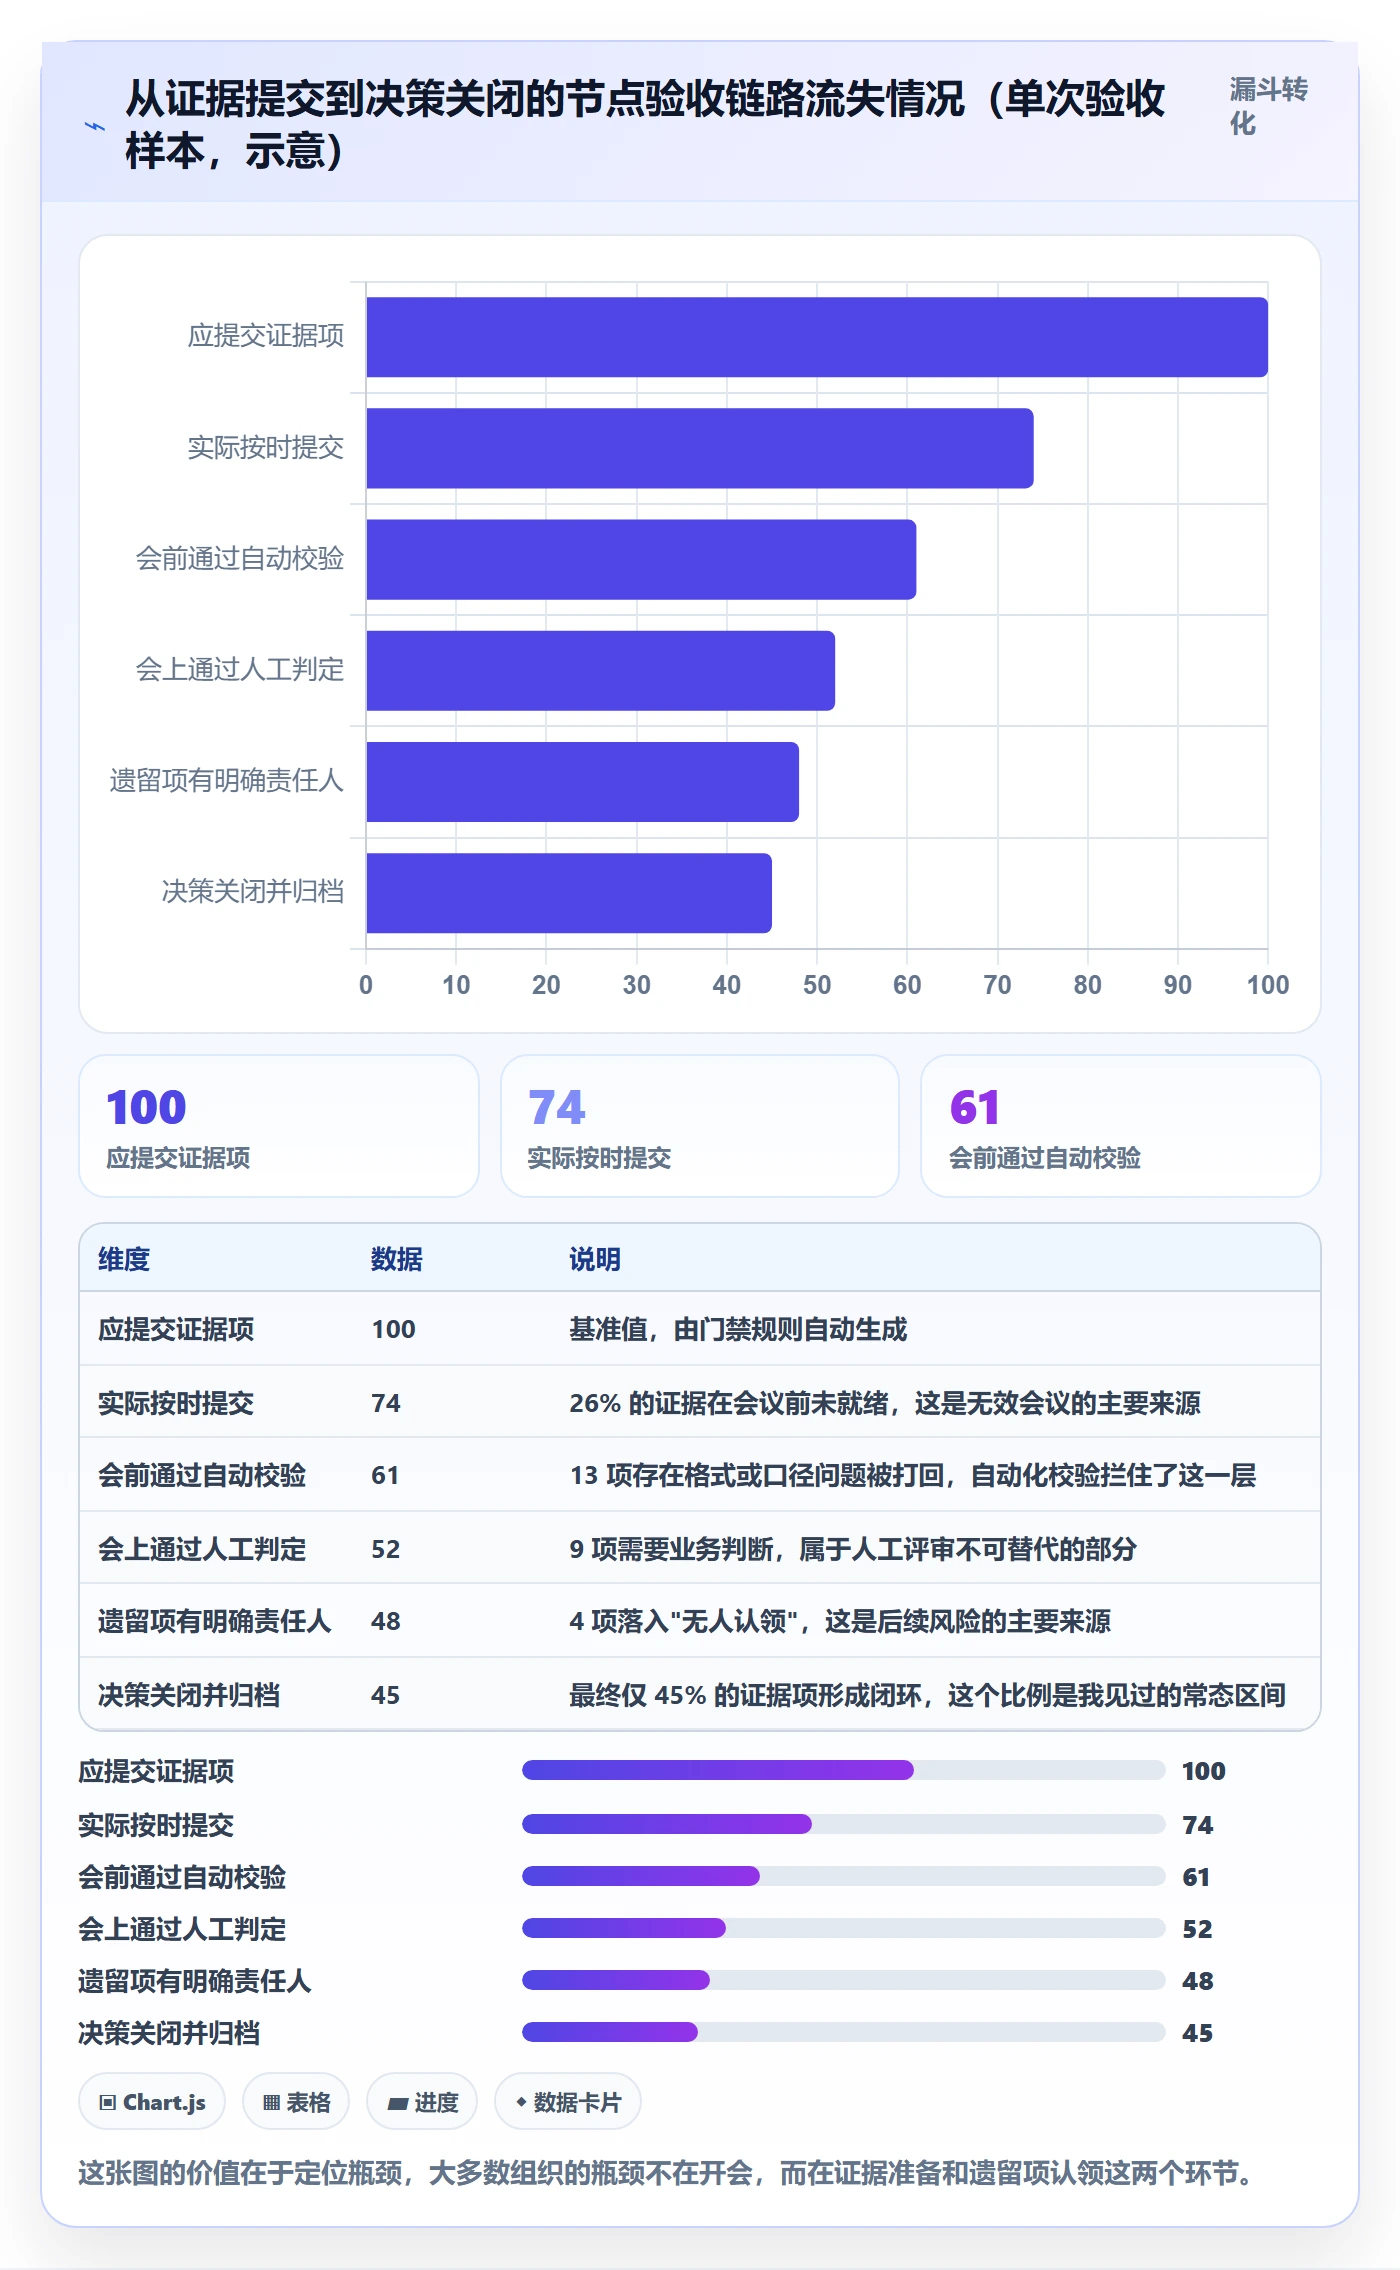Image resolution: width=1400 pixels, height=2270 pixels.
Task: Click the 100 应提交证据项 data card
Action: click(279, 1126)
